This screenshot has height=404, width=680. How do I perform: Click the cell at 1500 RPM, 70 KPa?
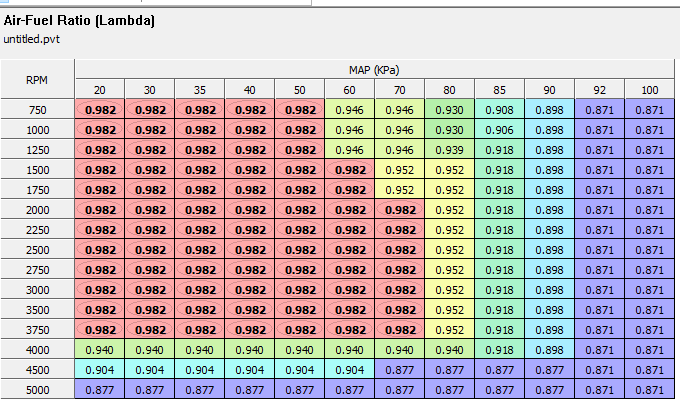(x=399, y=170)
